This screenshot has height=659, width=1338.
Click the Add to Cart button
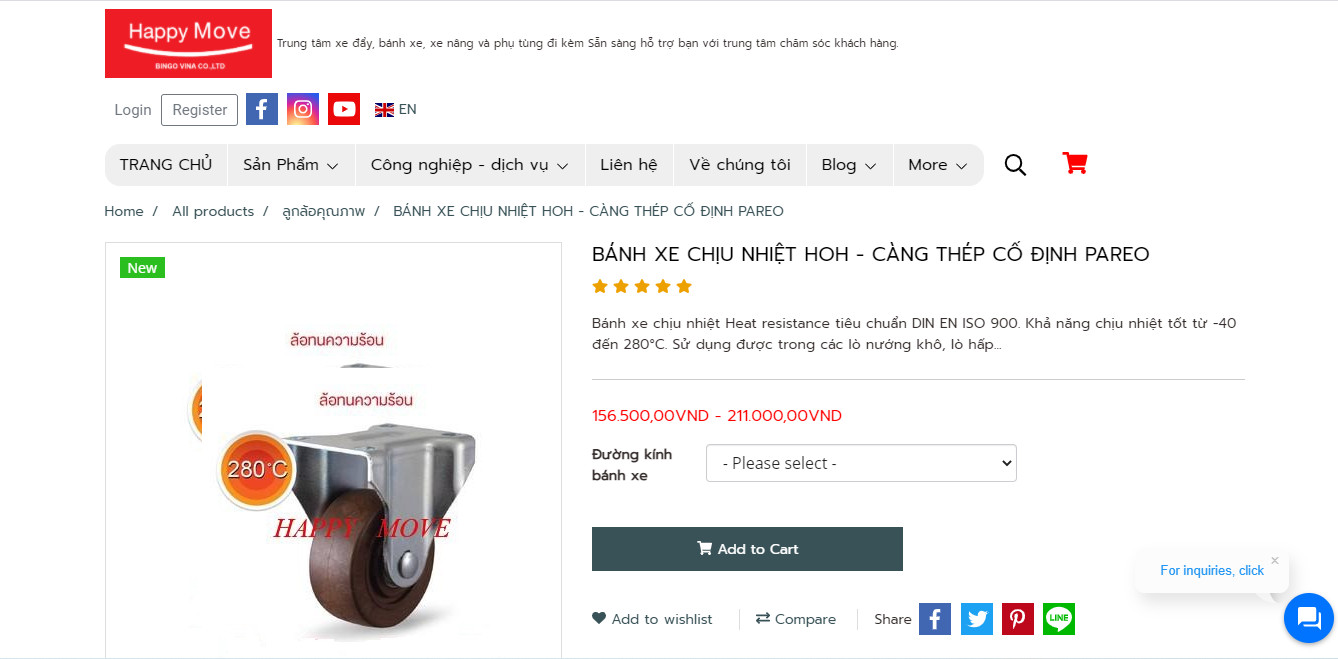click(x=747, y=549)
